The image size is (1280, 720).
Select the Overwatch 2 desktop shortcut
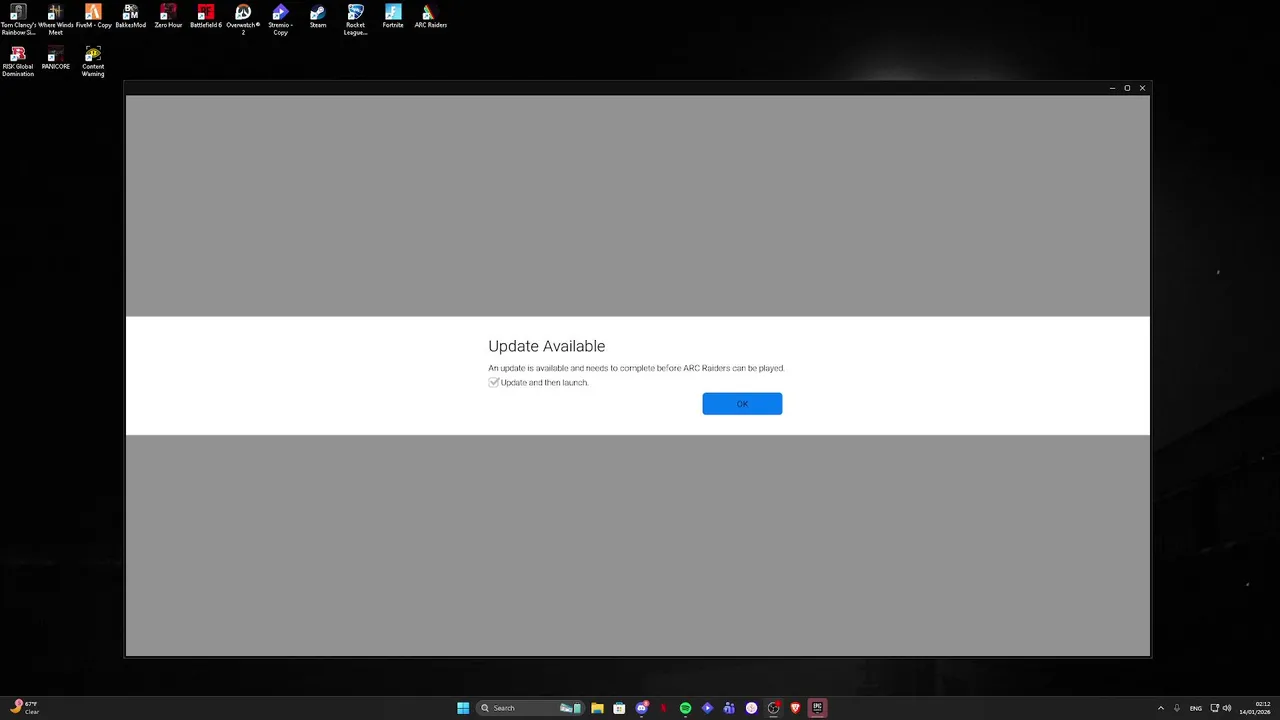pos(243,20)
